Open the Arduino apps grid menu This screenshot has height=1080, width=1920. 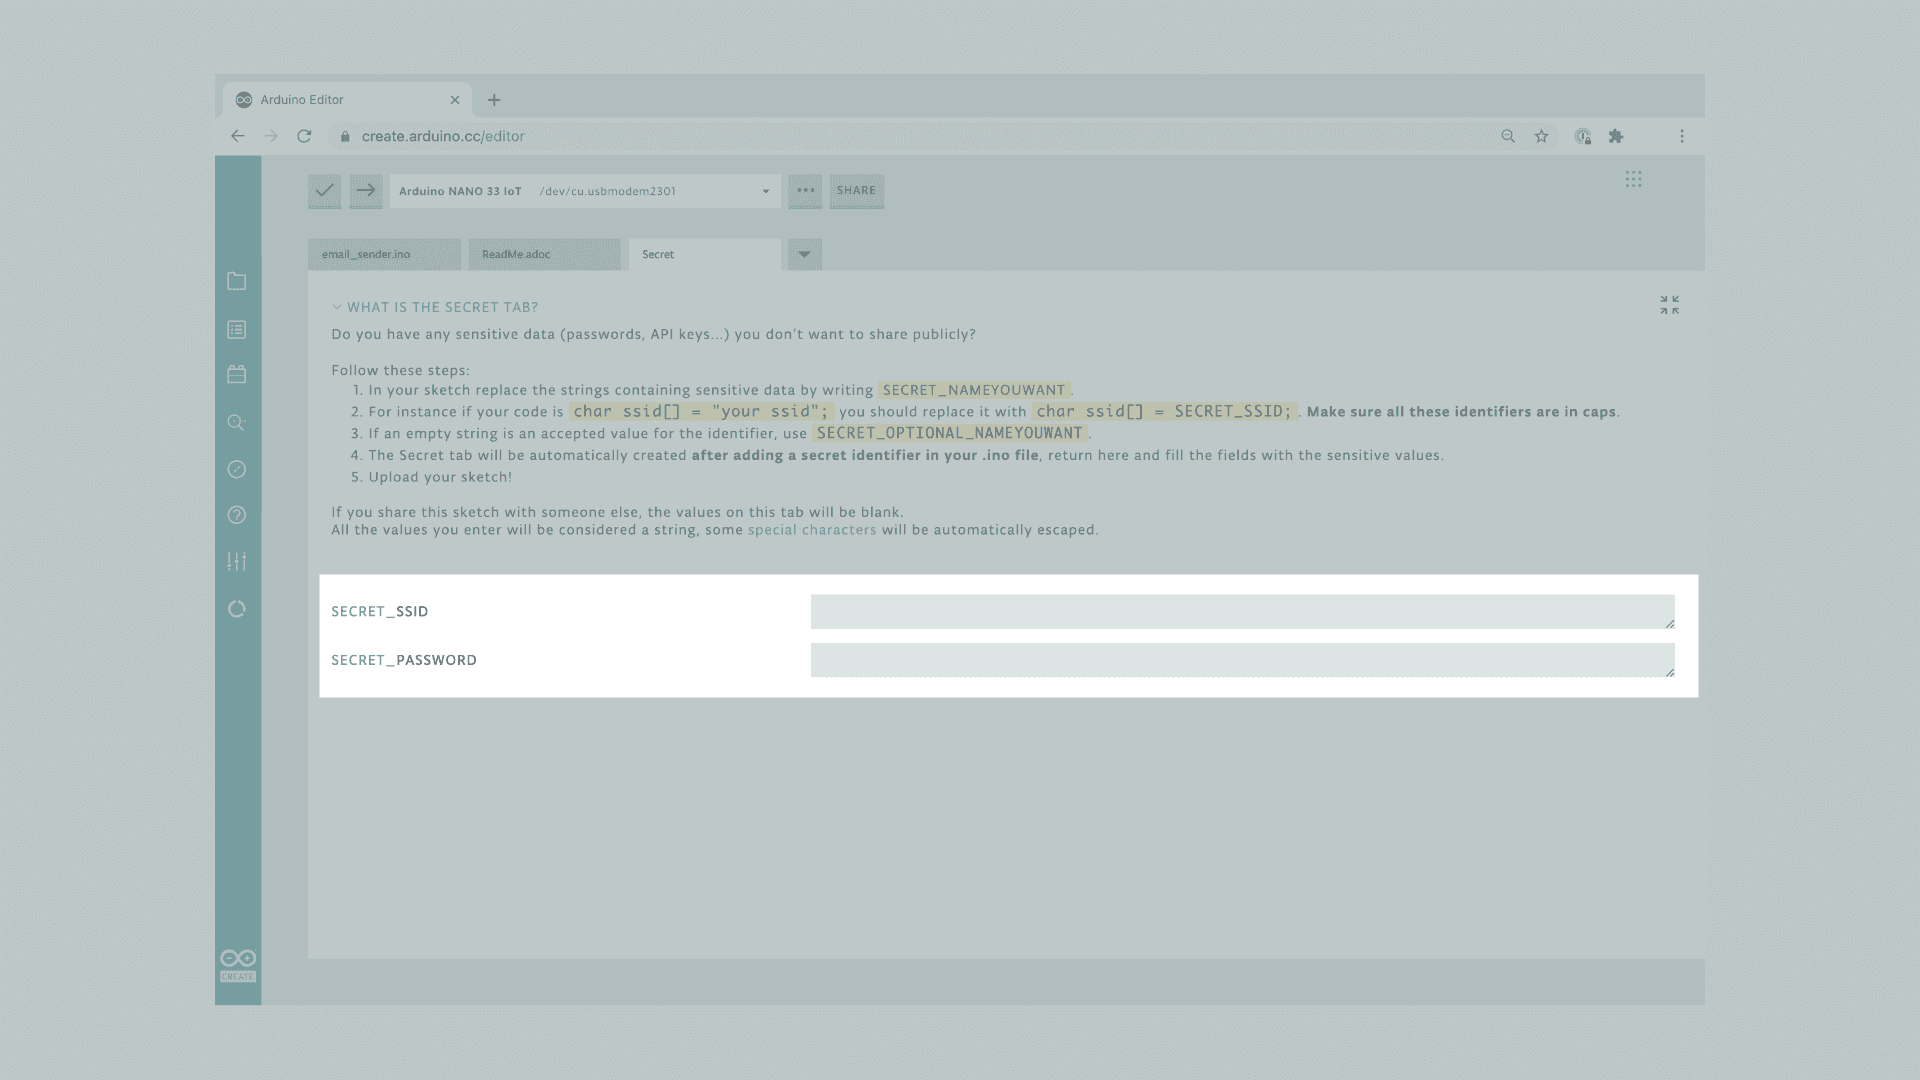click(1633, 179)
